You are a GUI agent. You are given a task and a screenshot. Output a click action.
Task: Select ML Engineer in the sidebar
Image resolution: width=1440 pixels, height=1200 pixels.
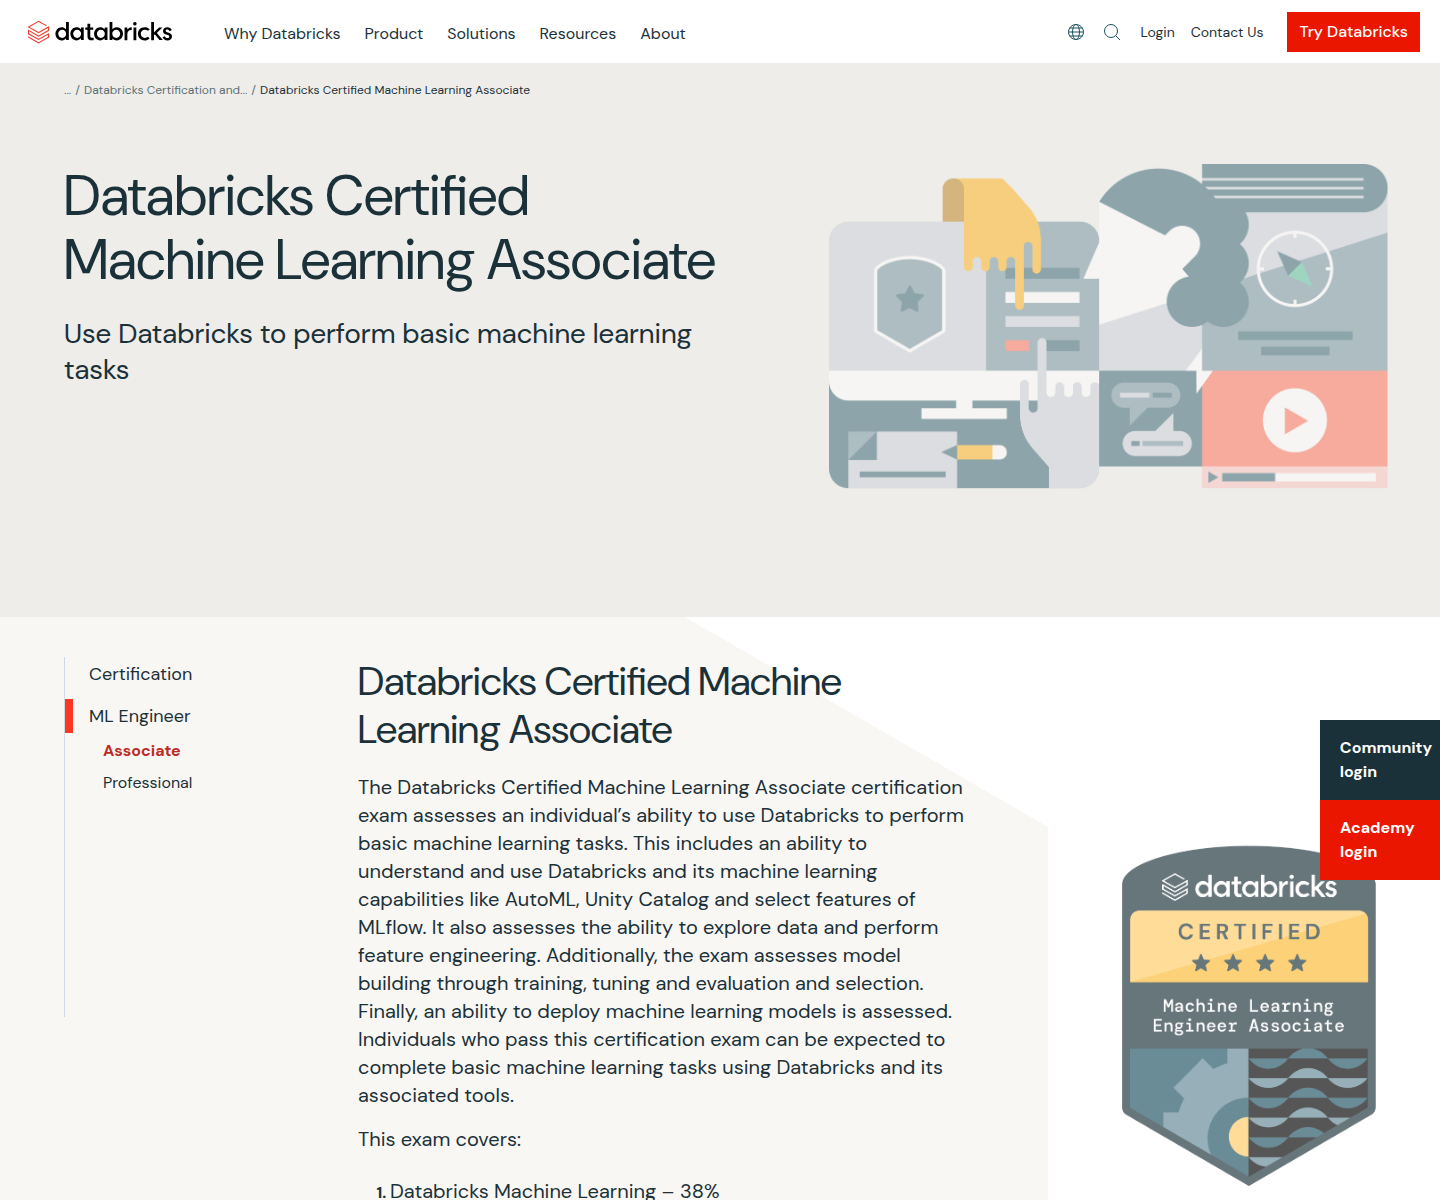[x=139, y=716]
